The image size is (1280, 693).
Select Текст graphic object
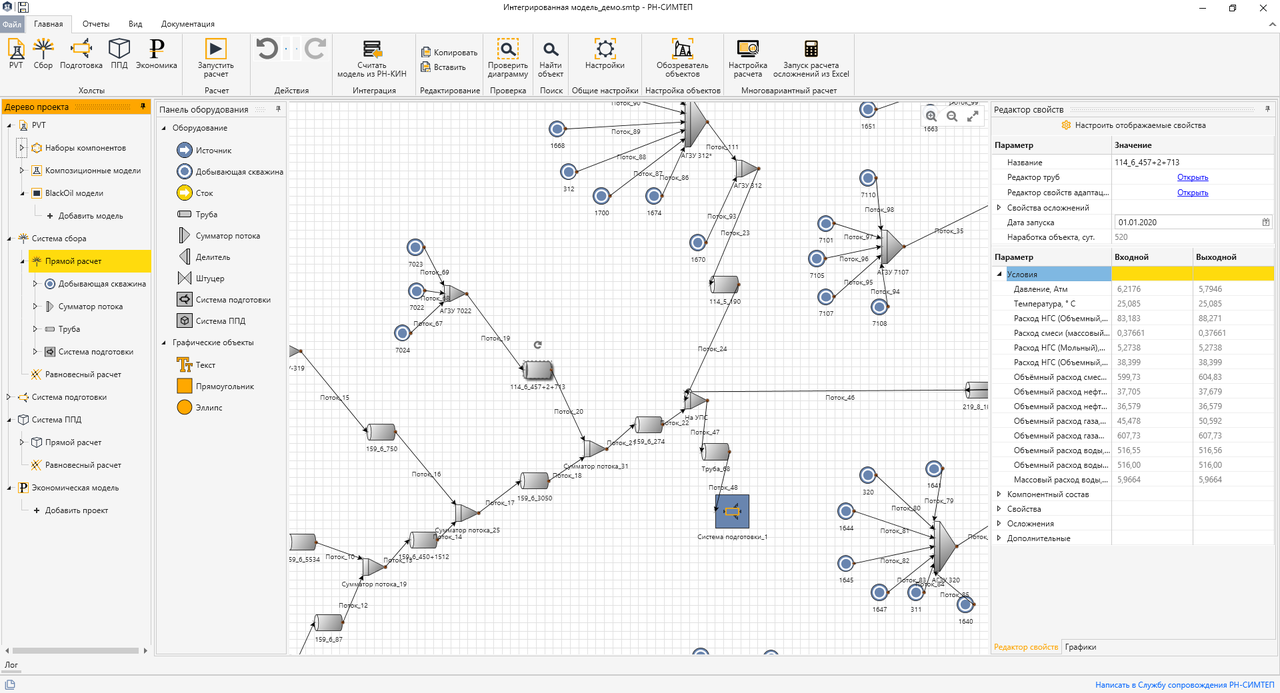(x=195, y=365)
